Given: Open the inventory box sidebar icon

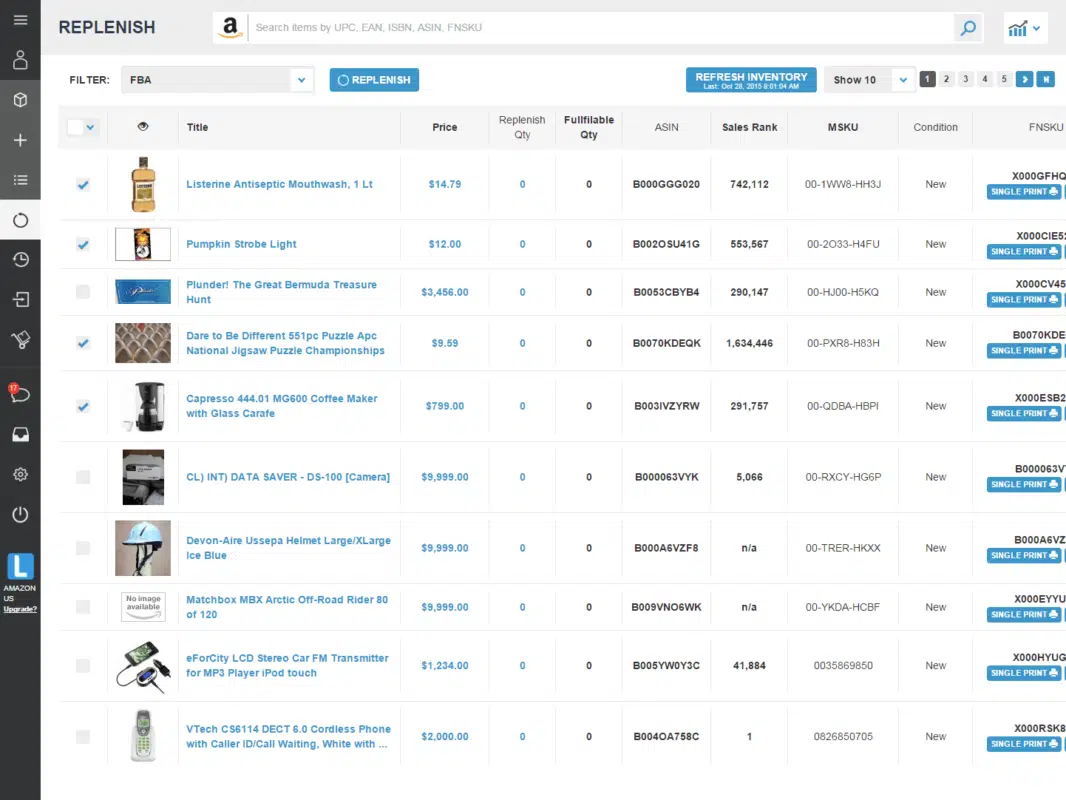Looking at the screenshot, I should (20, 100).
